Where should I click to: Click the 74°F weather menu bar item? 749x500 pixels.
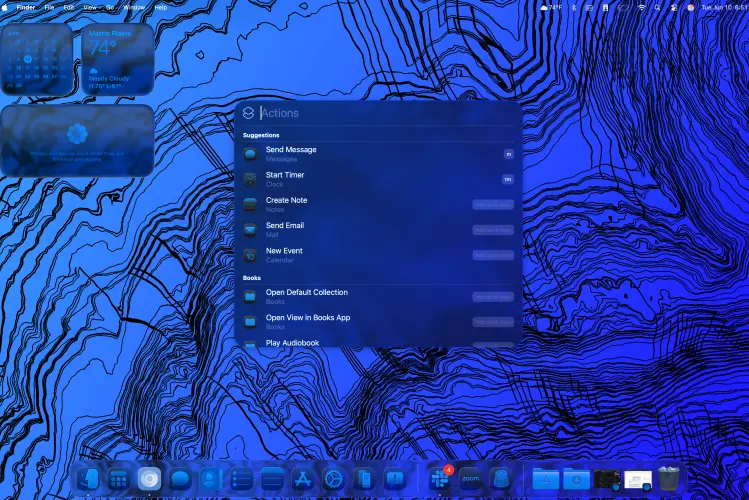tap(551, 7)
